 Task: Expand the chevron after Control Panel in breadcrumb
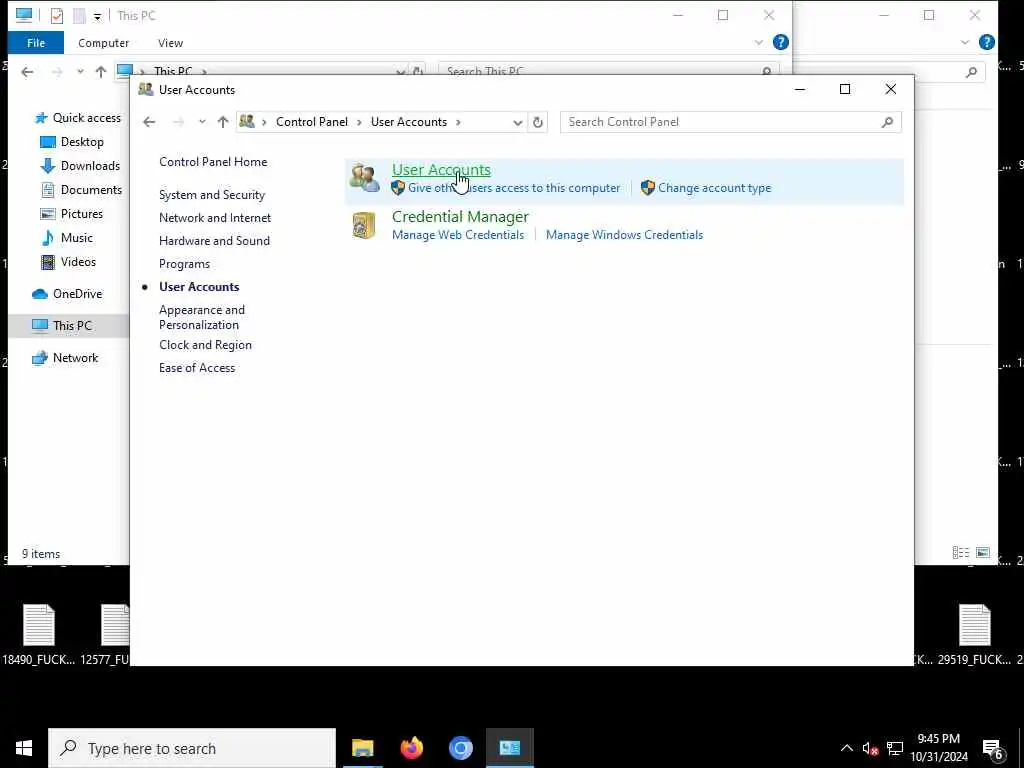(359, 122)
